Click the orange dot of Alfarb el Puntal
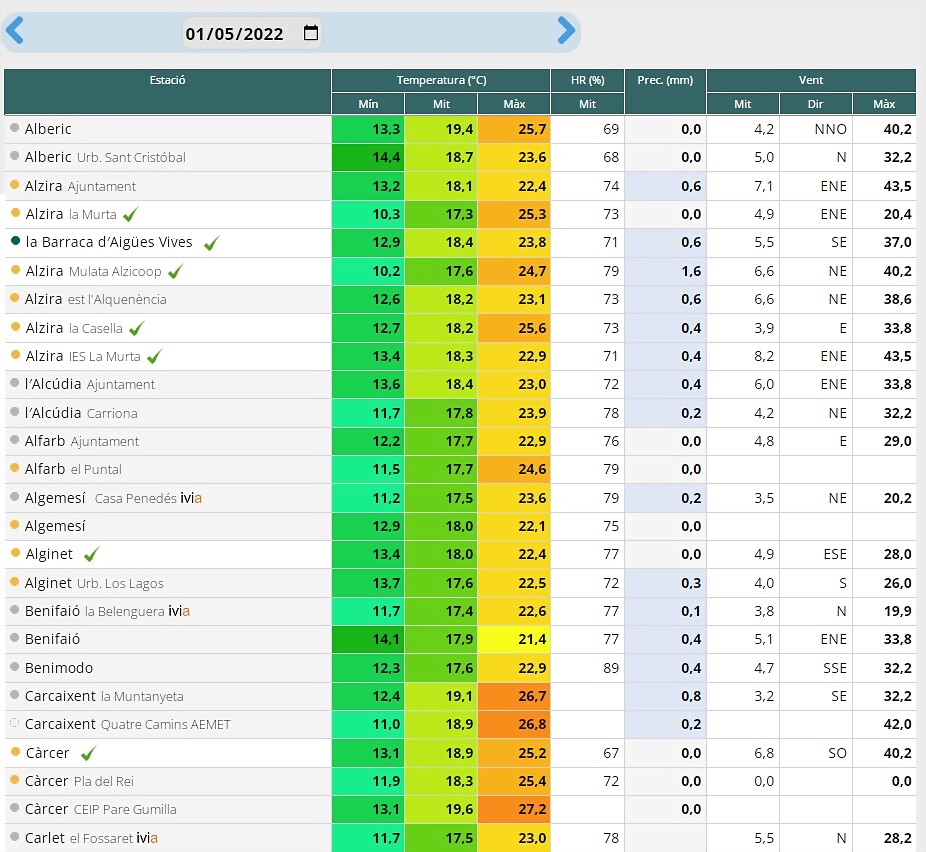926x852 pixels. (15, 468)
